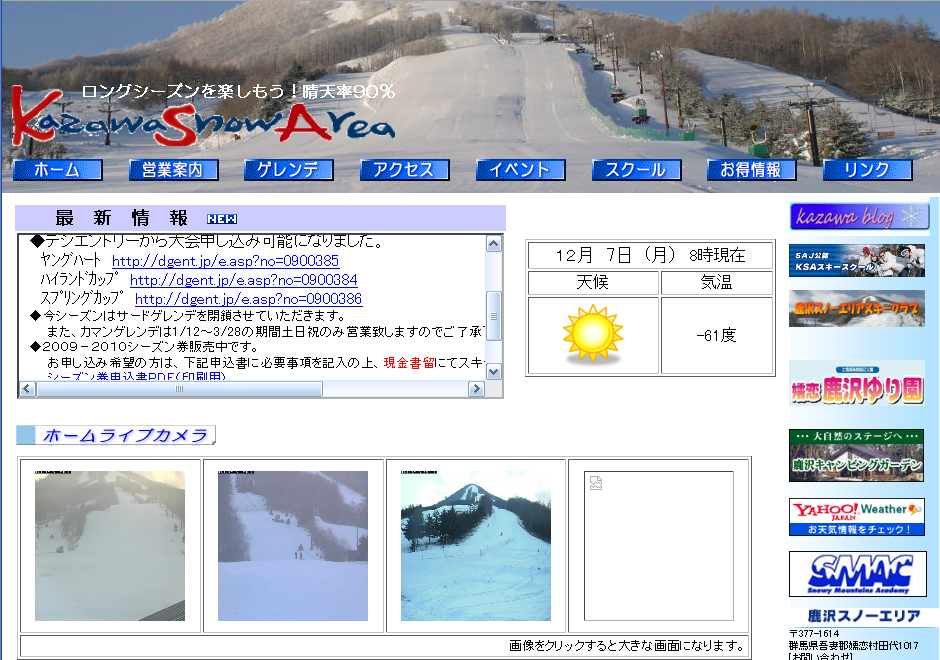Screen dimensions: 940x660
Task: Click the -6.1度 temperature value
Action: [x=716, y=335]
